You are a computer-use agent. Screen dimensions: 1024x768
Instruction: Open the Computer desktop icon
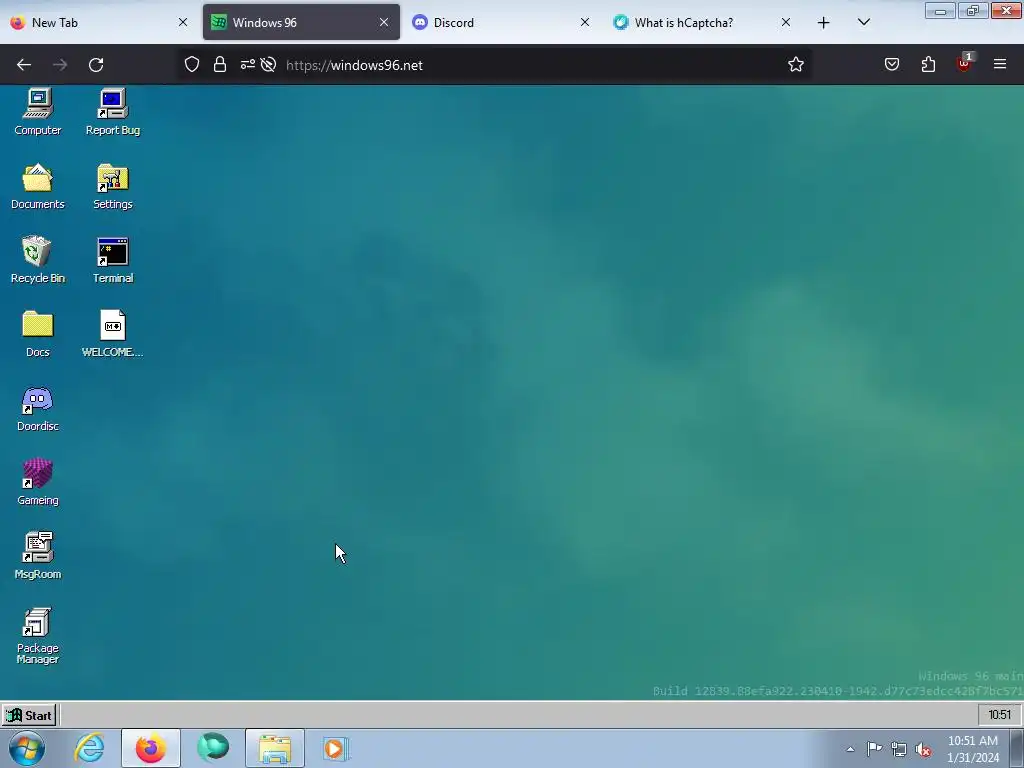point(37,111)
